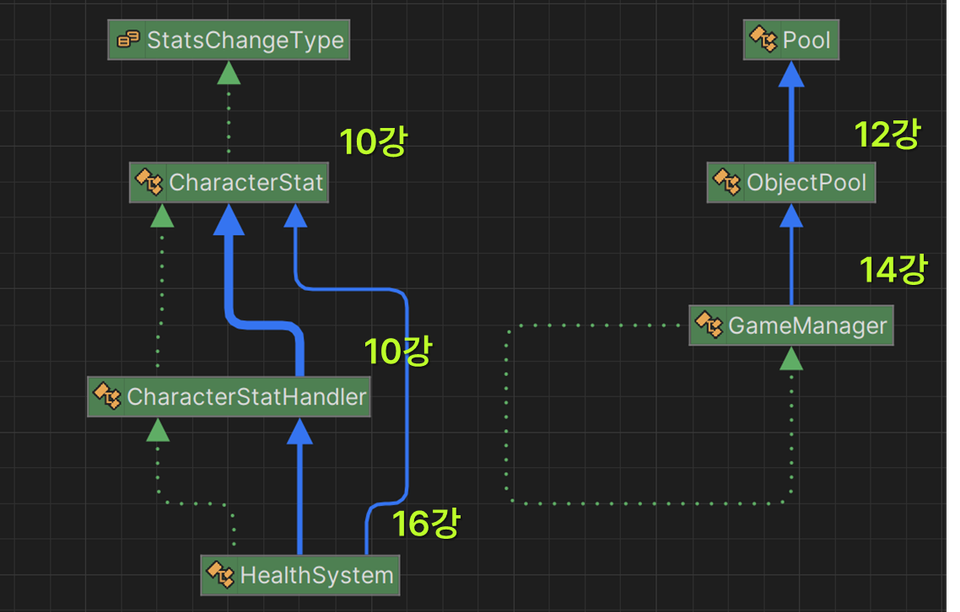Viewport: 960px width, 612px height.
Task: Click the HealthSystem script icon
Action: [x=220, y=574]
